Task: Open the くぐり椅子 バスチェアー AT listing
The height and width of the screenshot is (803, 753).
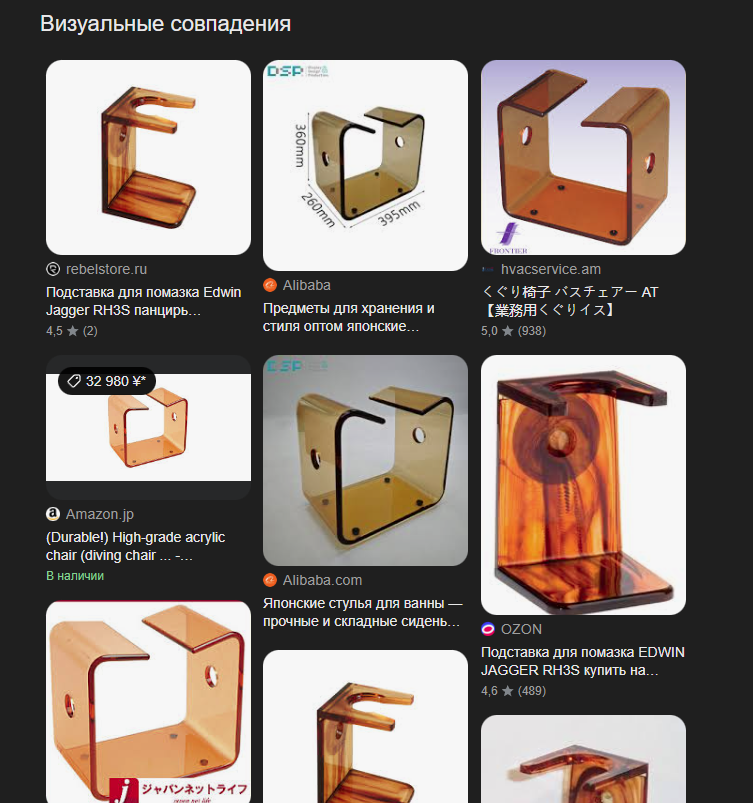Action: 570,301
